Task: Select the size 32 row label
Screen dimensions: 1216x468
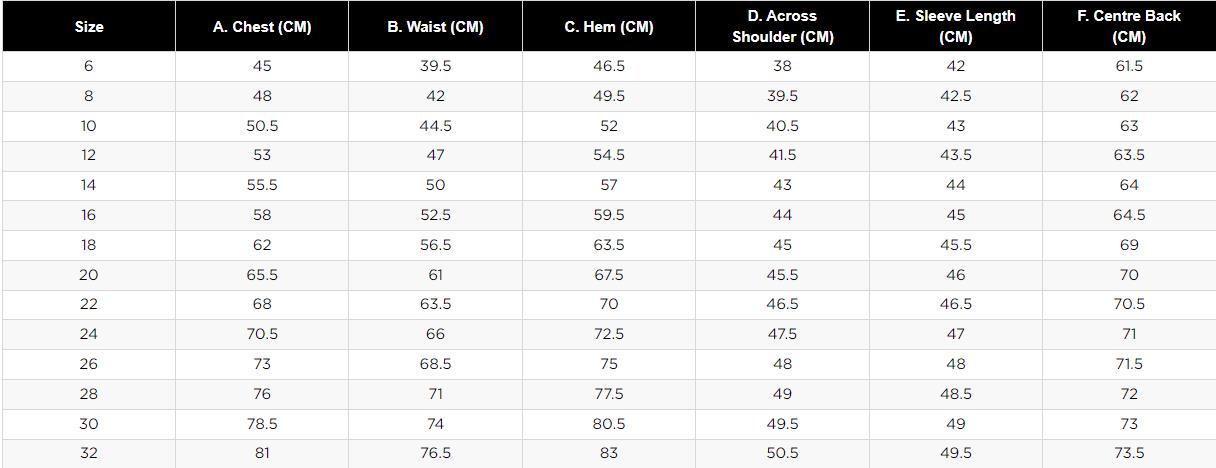Action: coord(89,453)
